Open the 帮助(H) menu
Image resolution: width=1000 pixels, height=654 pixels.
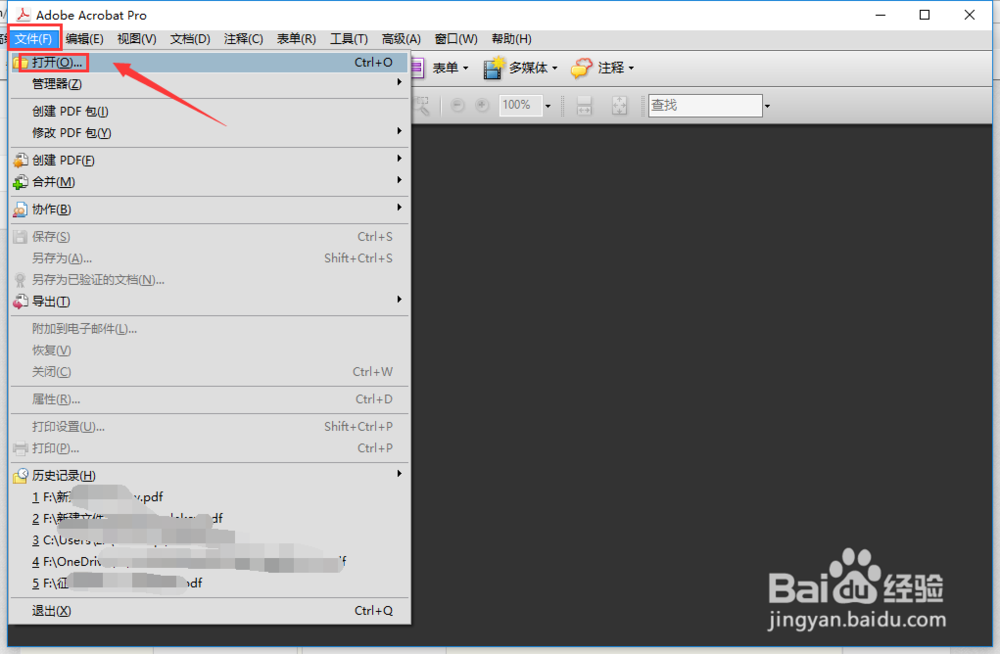[x=511, y=39]
